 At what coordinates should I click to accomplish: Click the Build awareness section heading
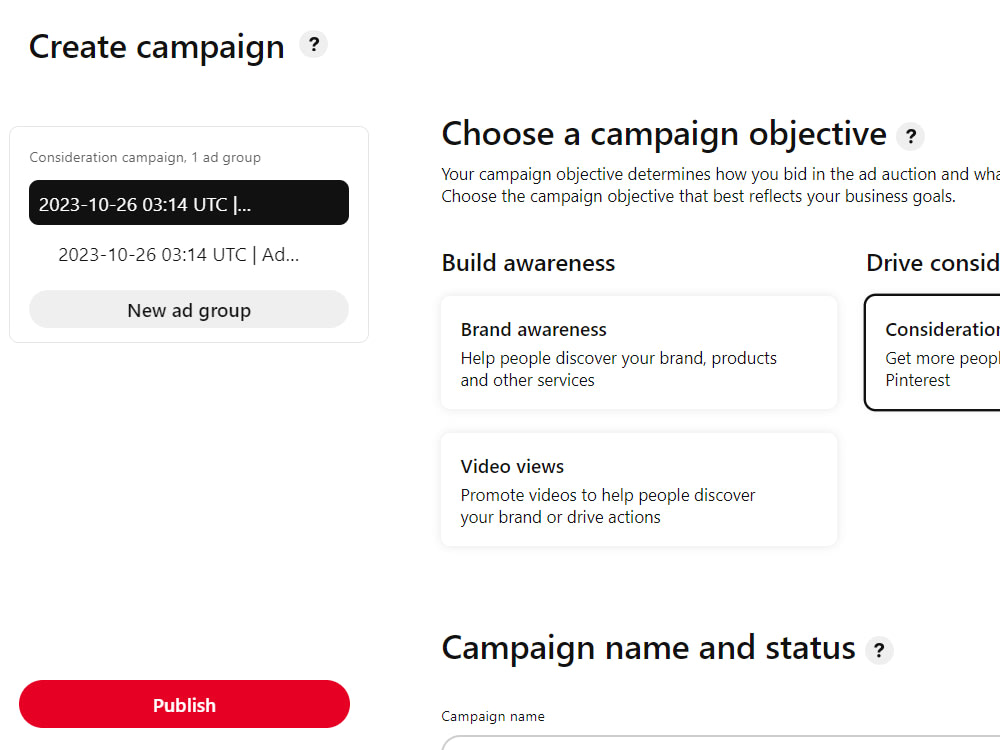(528, 263)
